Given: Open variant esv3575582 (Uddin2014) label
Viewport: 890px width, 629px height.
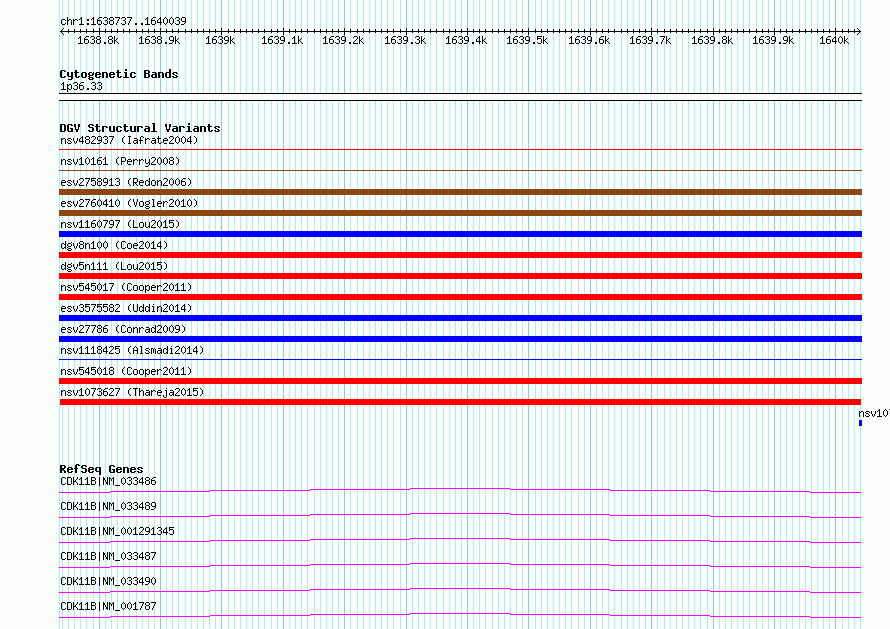Looking at the screenshot, I should tap(126, 308).
